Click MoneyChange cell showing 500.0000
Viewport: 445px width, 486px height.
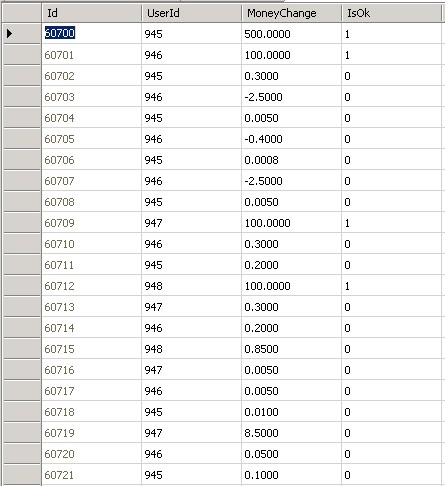tap(291, 33)
